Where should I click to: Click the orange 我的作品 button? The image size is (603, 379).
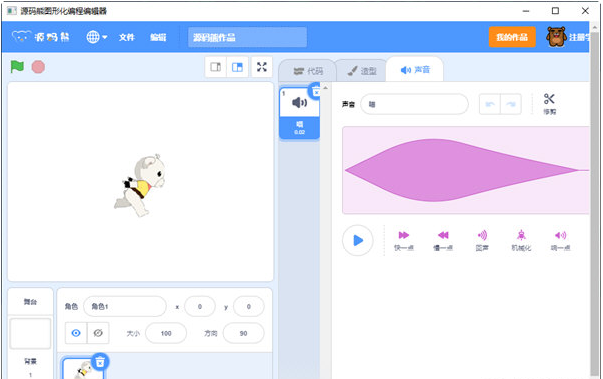point(512,37)
